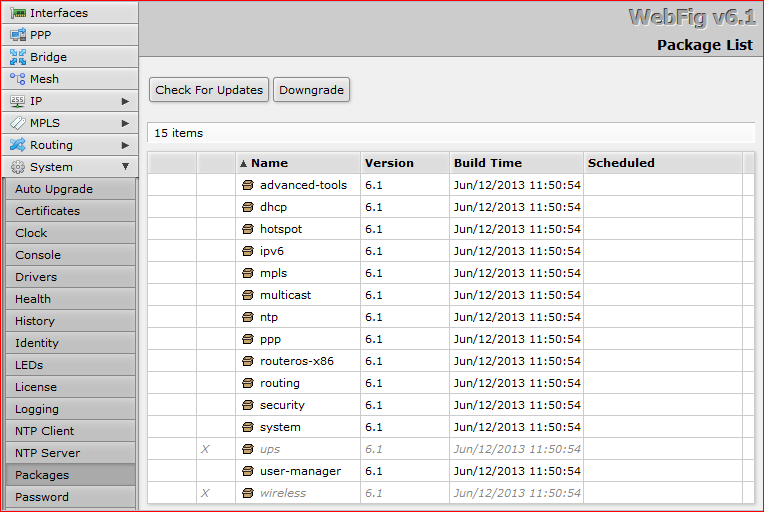Click the user-manager package icon
This screenshot has width=764, height=512.
(248, 471)
